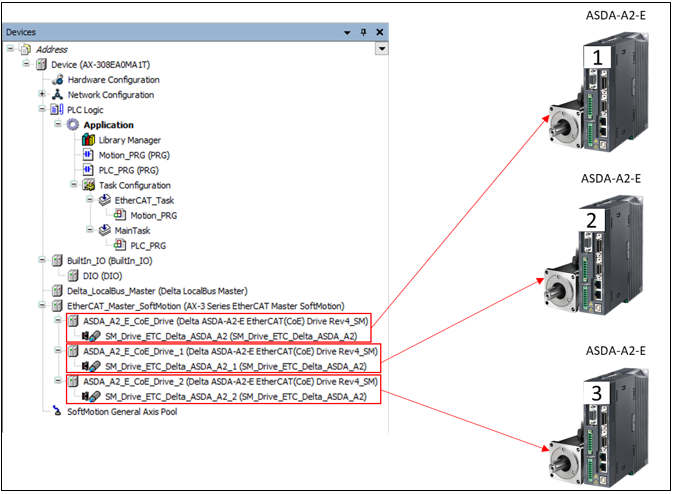Select ASDA_A2_E_CoE_Drive_2 device entry
Viewport: 675px width, 494px height.
pos(230,381)
